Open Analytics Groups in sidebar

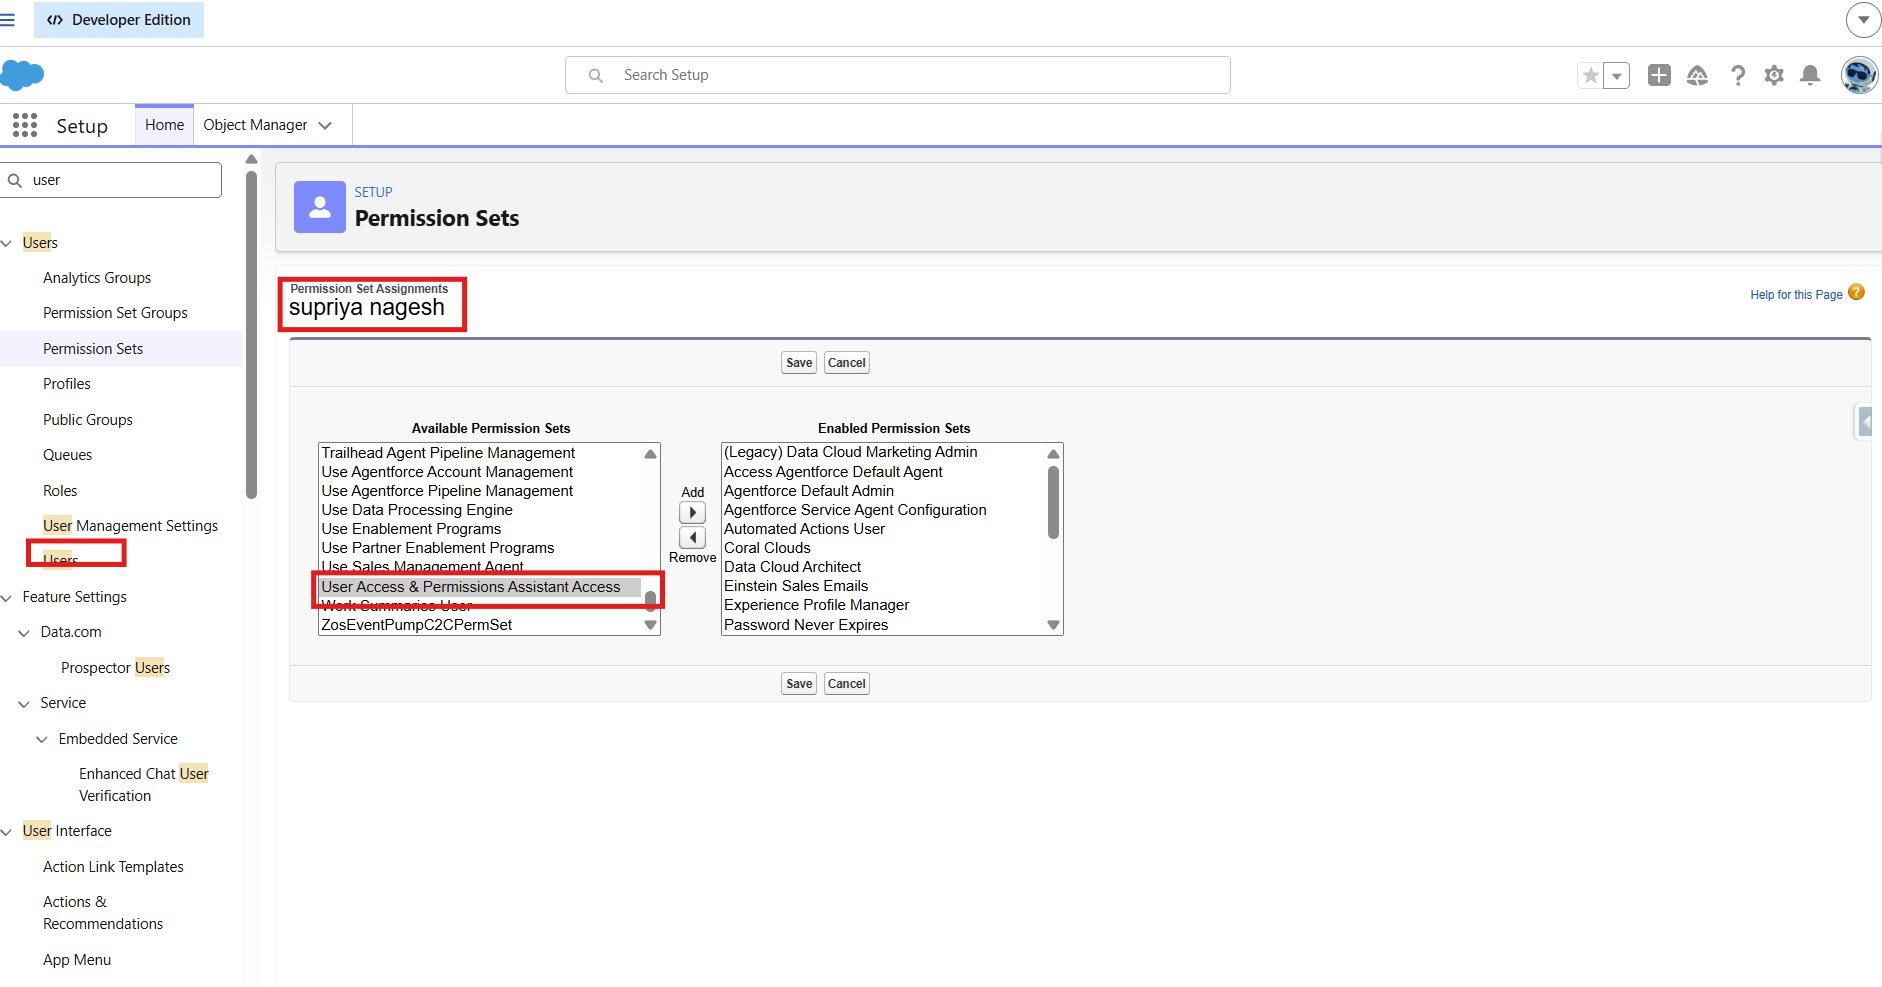pyautogui.click(x=97, y=278)
